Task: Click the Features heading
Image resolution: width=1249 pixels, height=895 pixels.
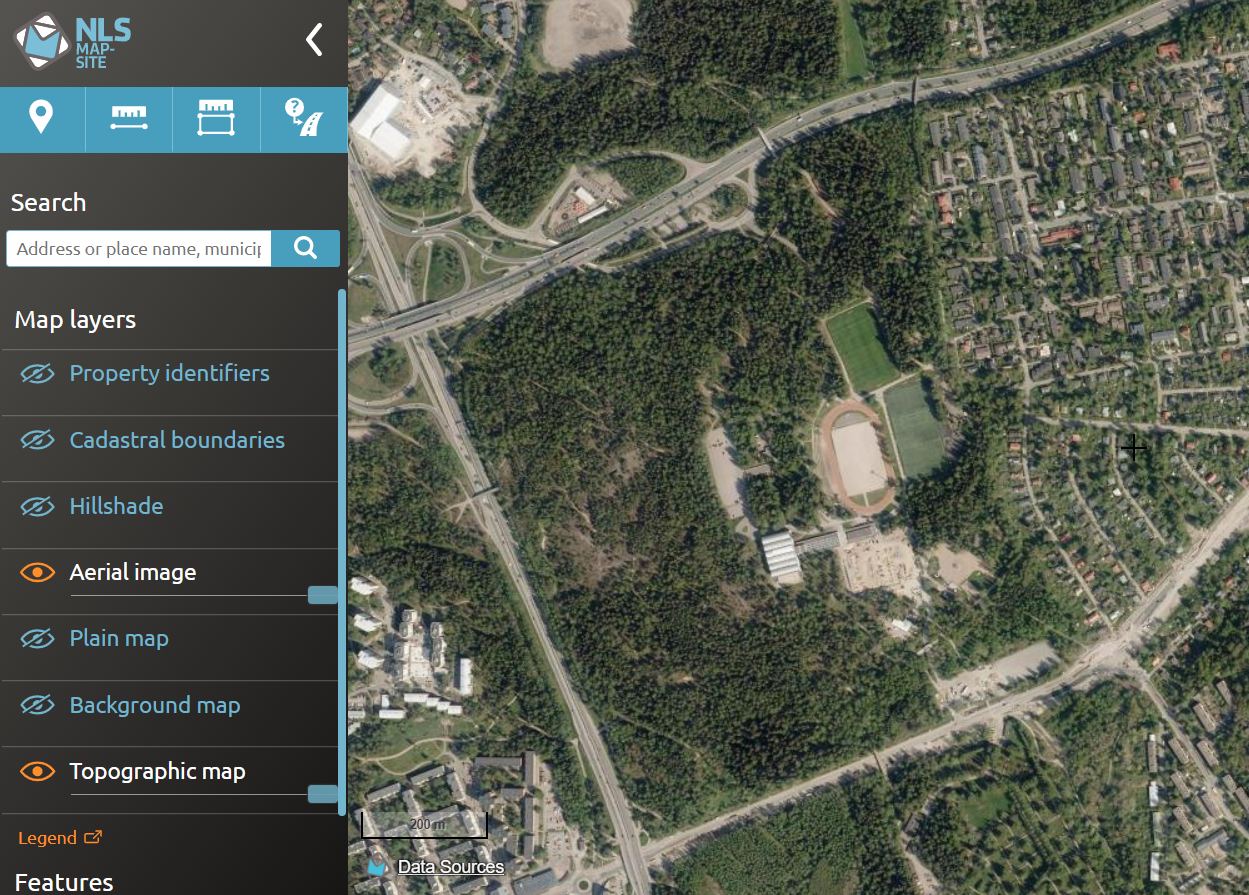Action: (64, 882)
